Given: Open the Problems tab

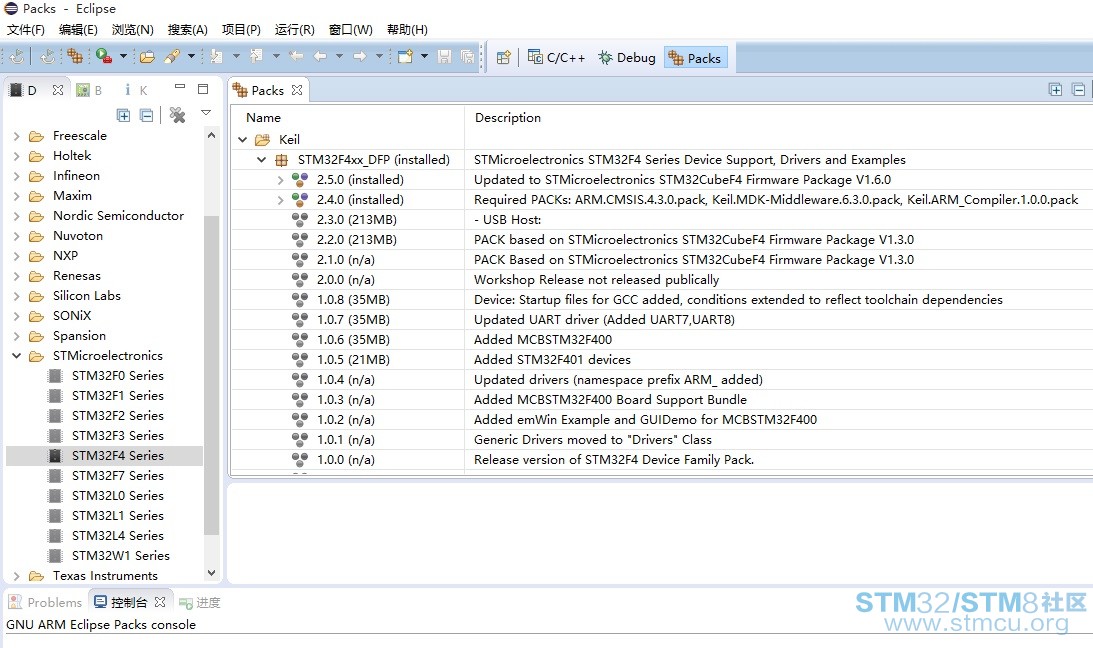Looking at the screenshot, I should click(x=45, y=602).
